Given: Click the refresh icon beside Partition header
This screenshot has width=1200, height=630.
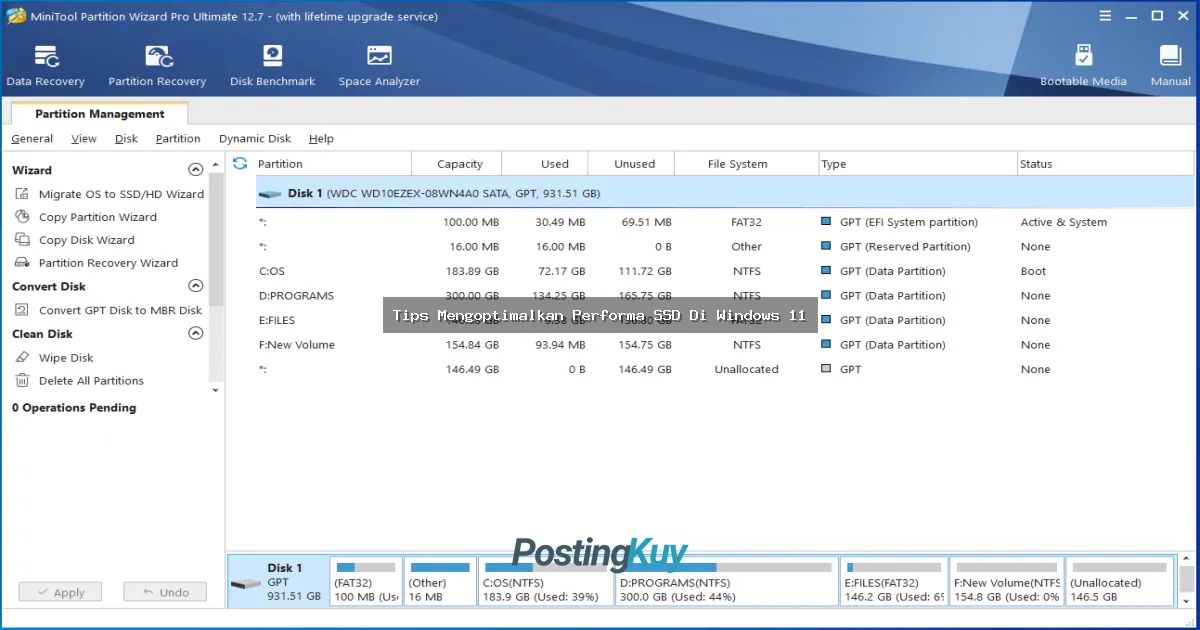Looking at the screenshot, I should pos(240,163).
